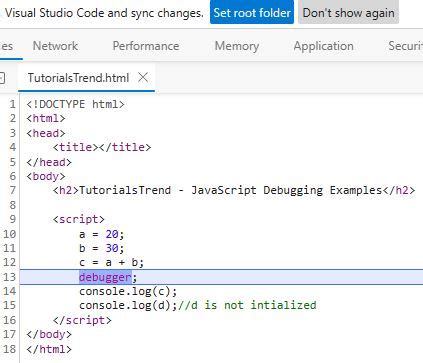Click the opening <body> tag

tap(46, 176)
